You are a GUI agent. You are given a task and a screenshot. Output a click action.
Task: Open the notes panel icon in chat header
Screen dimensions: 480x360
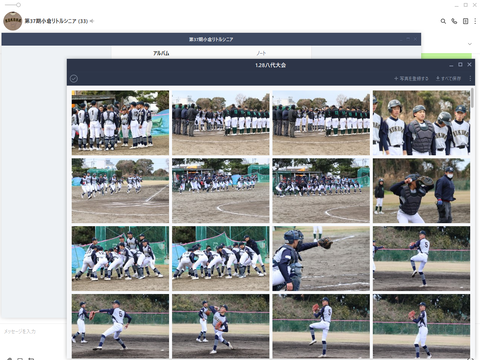465,21
